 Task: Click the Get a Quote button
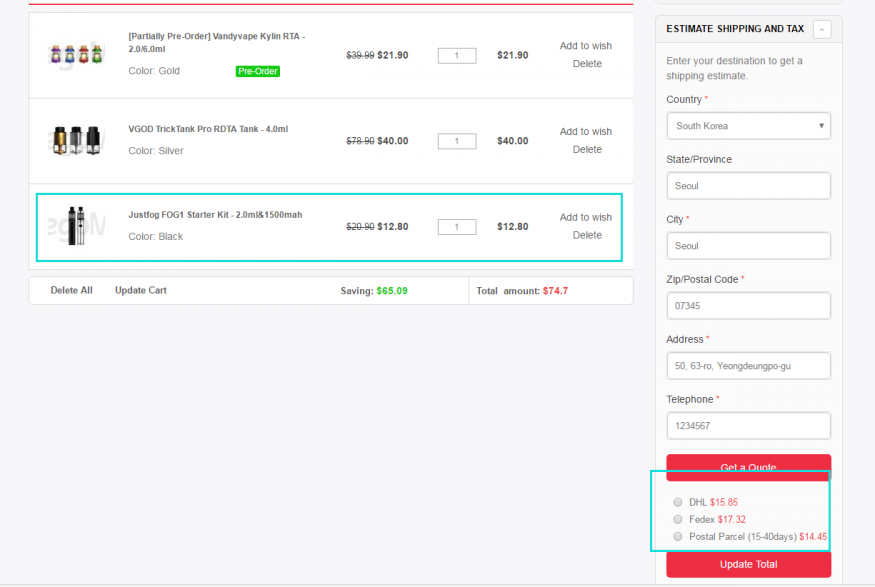point(748,467)
